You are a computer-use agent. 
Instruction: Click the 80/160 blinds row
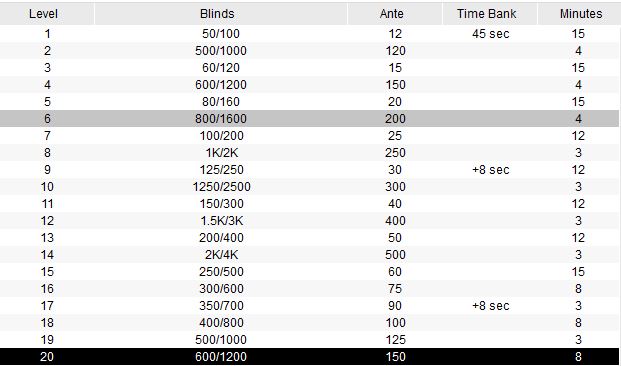click(x=309, y=102)
